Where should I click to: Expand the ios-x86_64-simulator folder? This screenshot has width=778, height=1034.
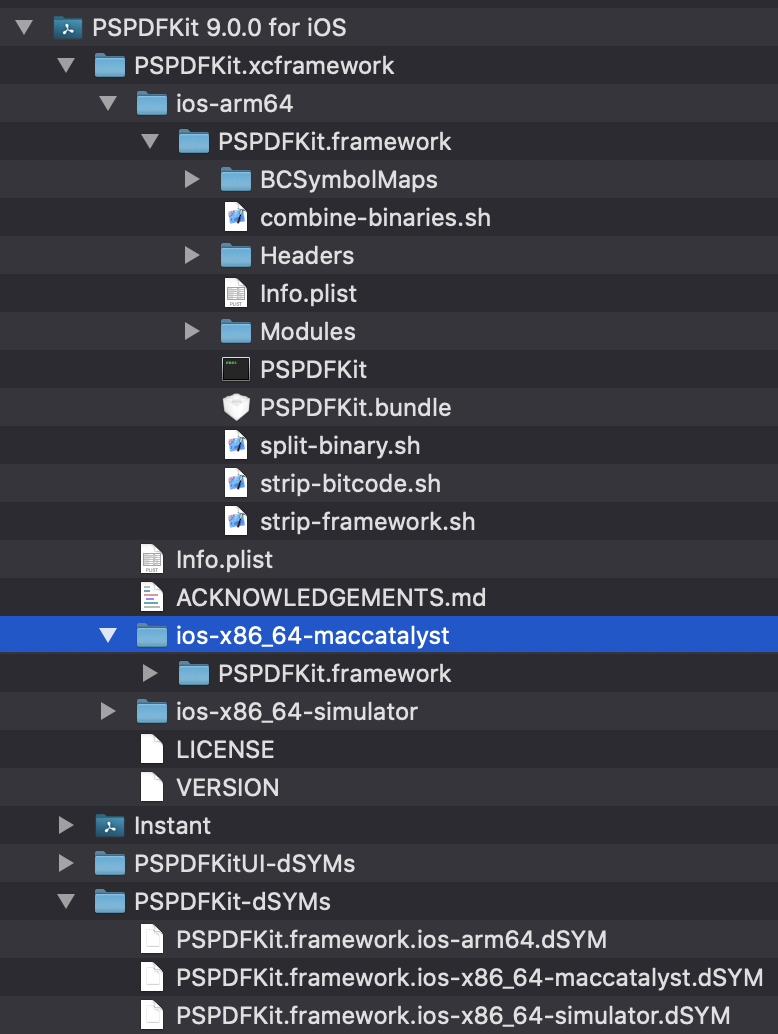point(108,711)
